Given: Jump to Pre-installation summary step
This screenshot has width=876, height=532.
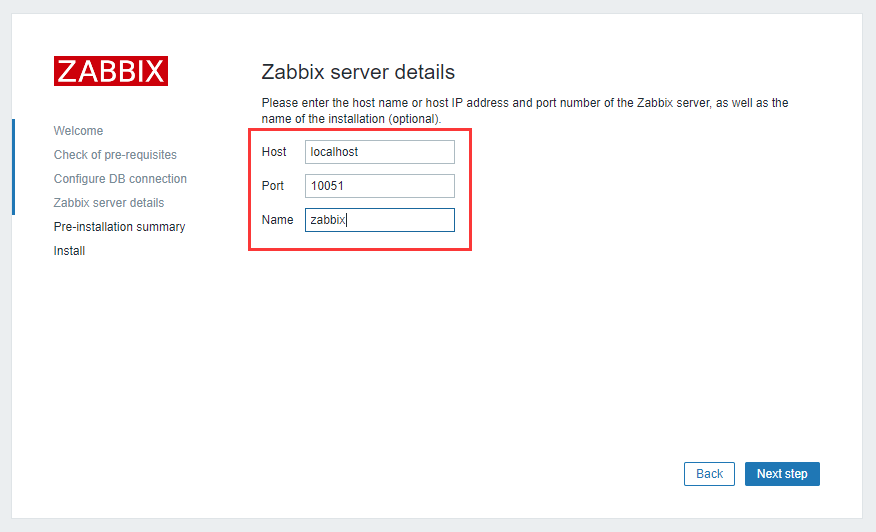Looking at the screenshot, I should [x=120, y=227].
